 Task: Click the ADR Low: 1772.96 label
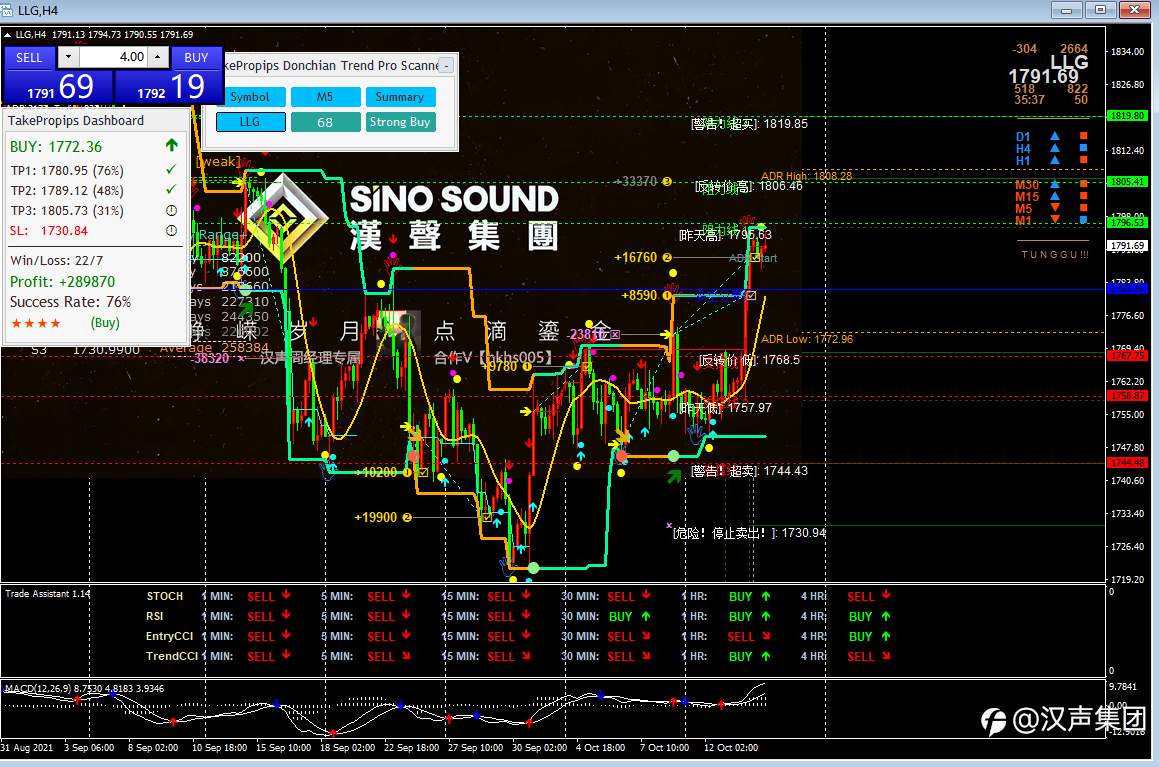807,339
